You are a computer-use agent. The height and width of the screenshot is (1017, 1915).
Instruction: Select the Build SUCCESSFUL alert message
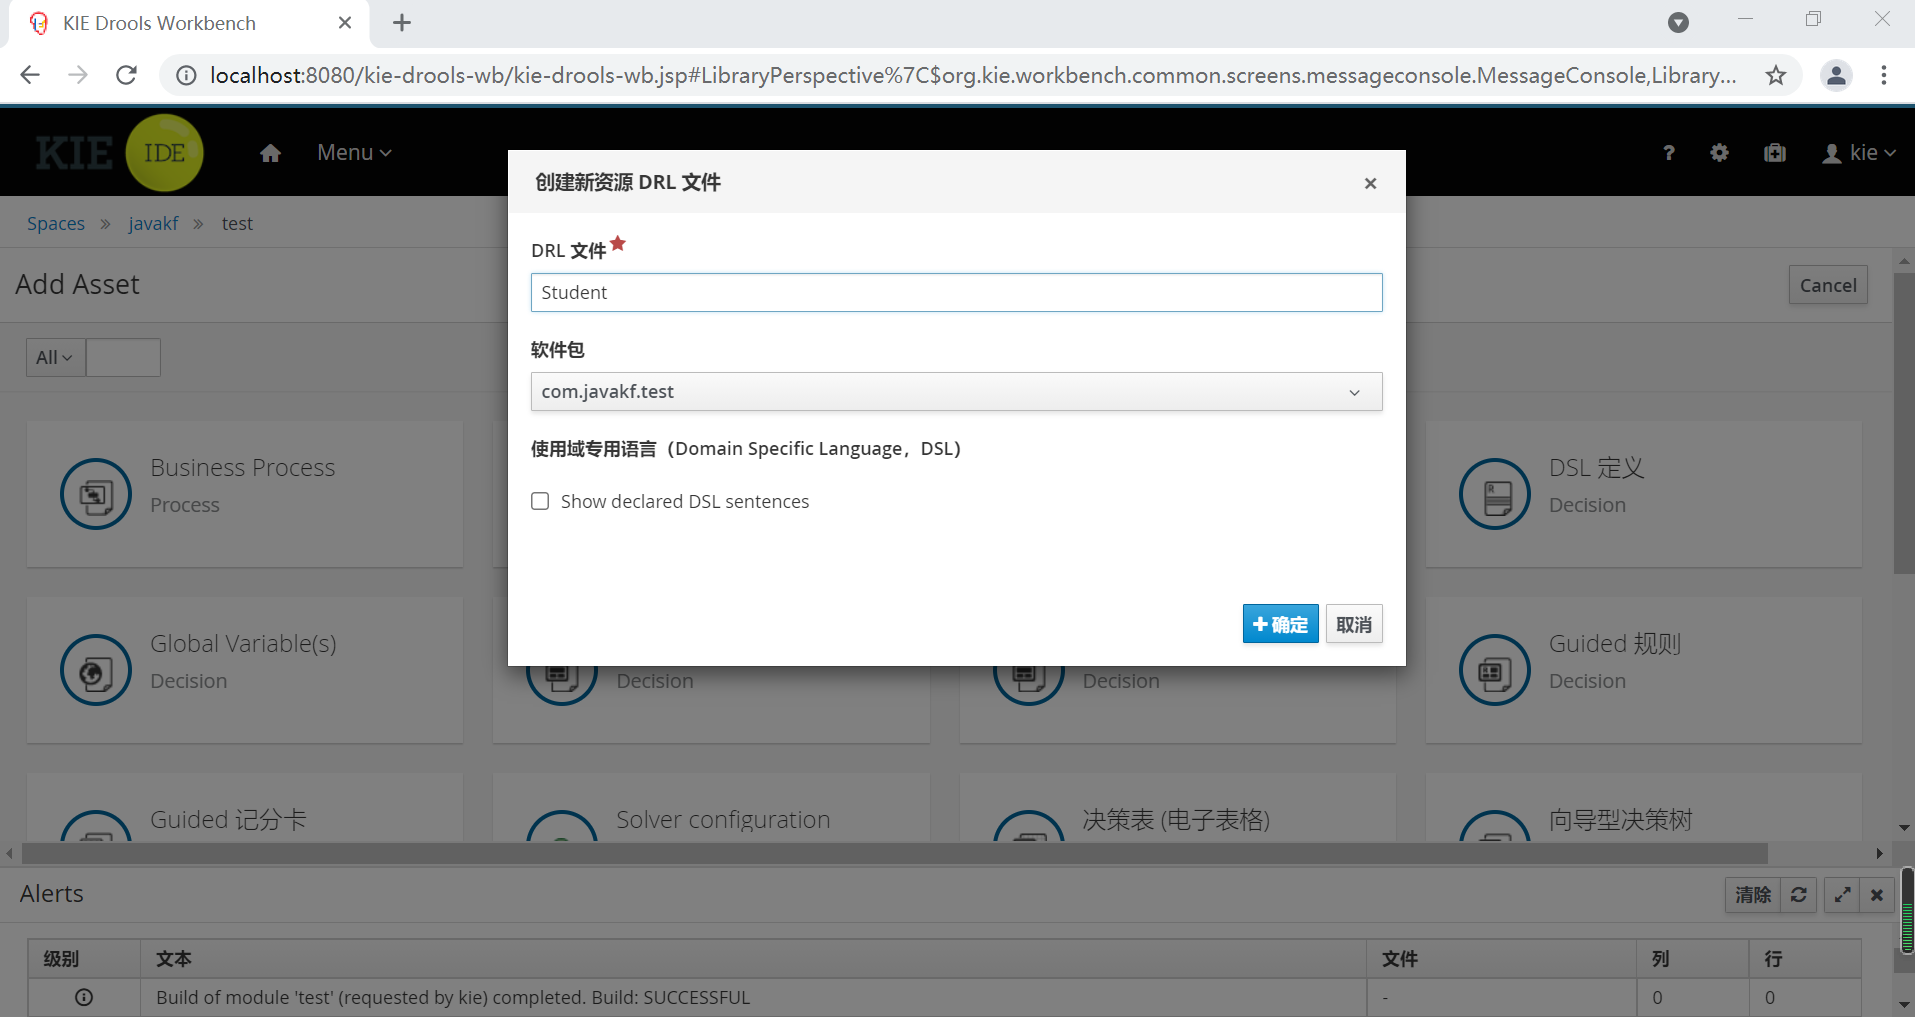coord(453,997)
